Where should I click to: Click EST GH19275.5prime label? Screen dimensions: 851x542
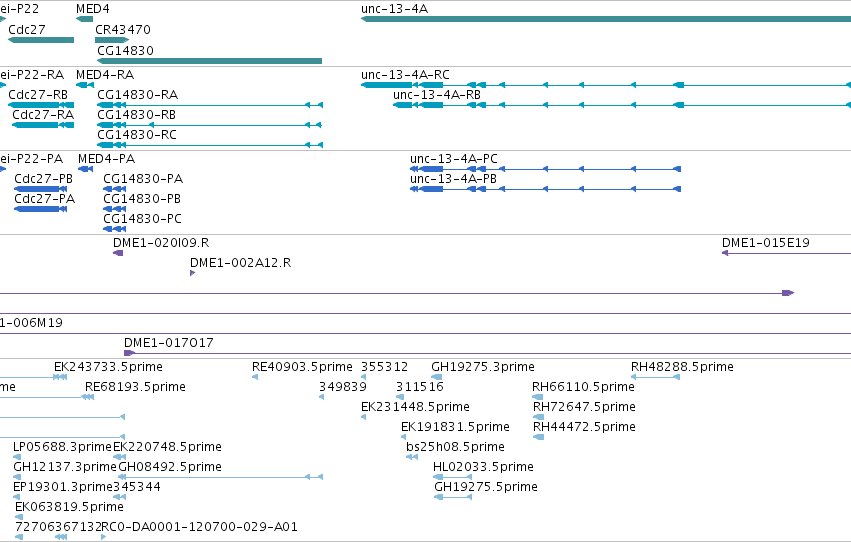[486, 487]
